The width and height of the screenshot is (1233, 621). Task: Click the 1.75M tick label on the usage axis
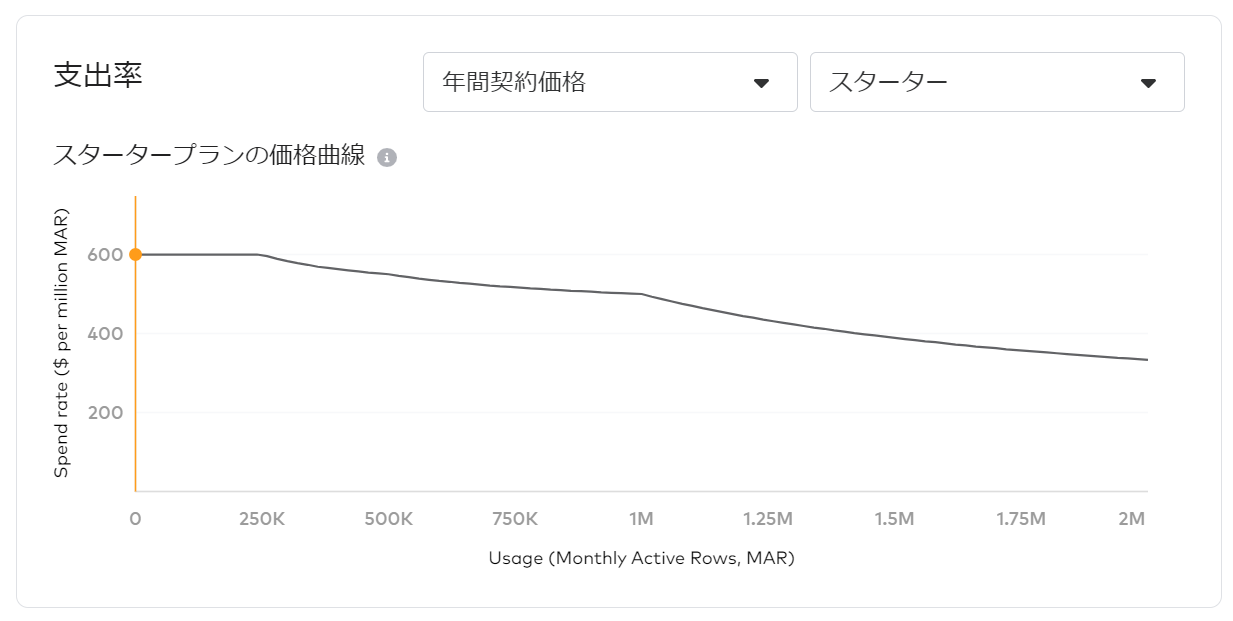click(1020, 519)
